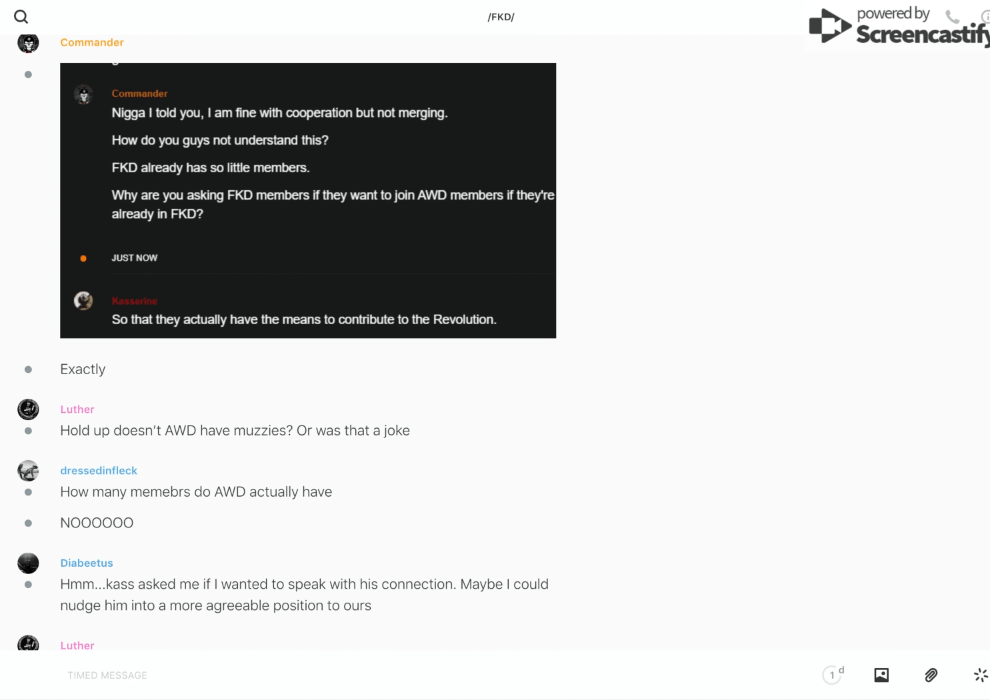The height and width of the screenshot is (700, 990).
Task: Click Diabeetus's round dark avatar
Action: [x=28, y=563]
